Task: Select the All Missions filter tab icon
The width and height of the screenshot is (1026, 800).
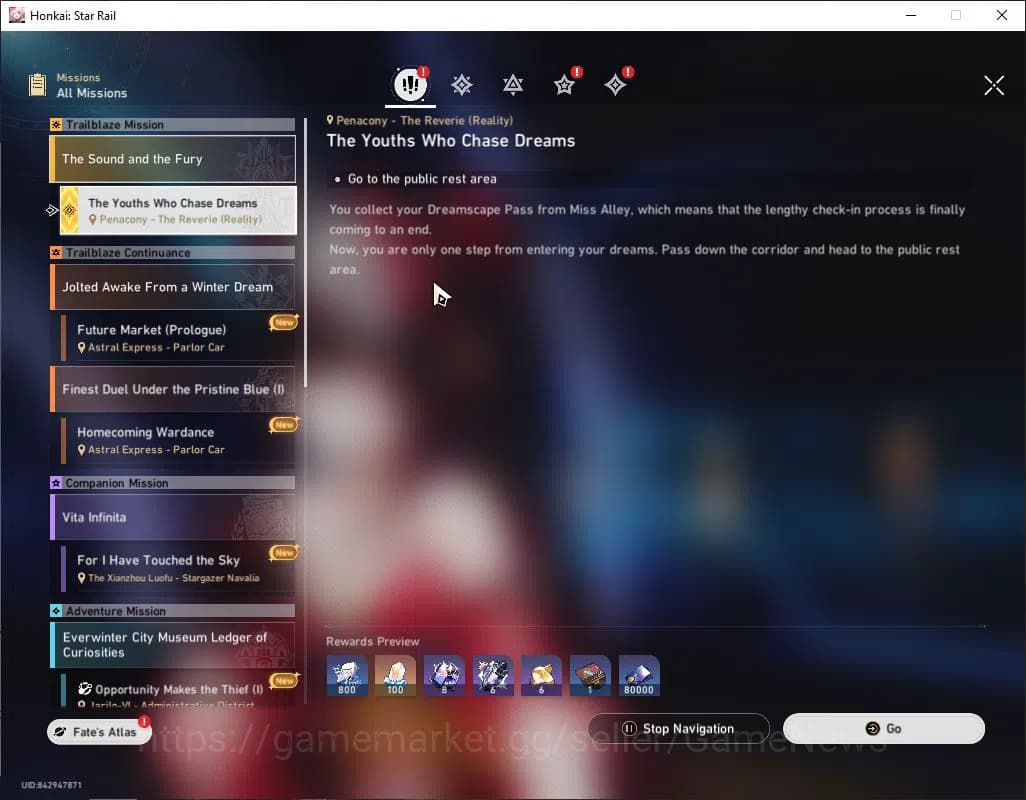Action: [410, 84]
